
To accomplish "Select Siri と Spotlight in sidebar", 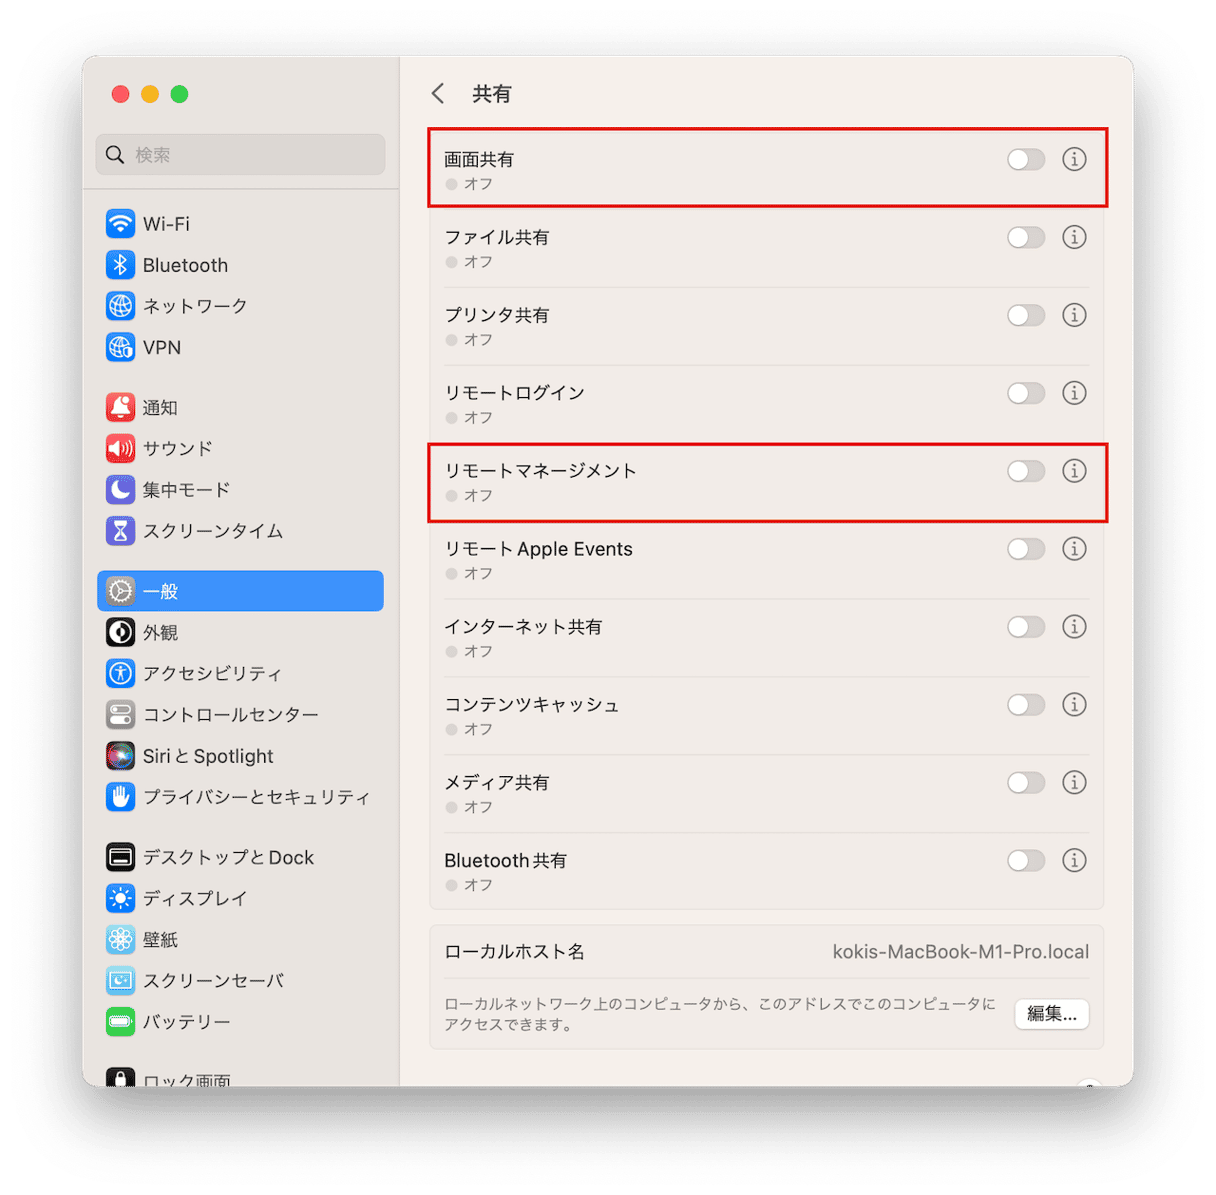I will point(240,756).
